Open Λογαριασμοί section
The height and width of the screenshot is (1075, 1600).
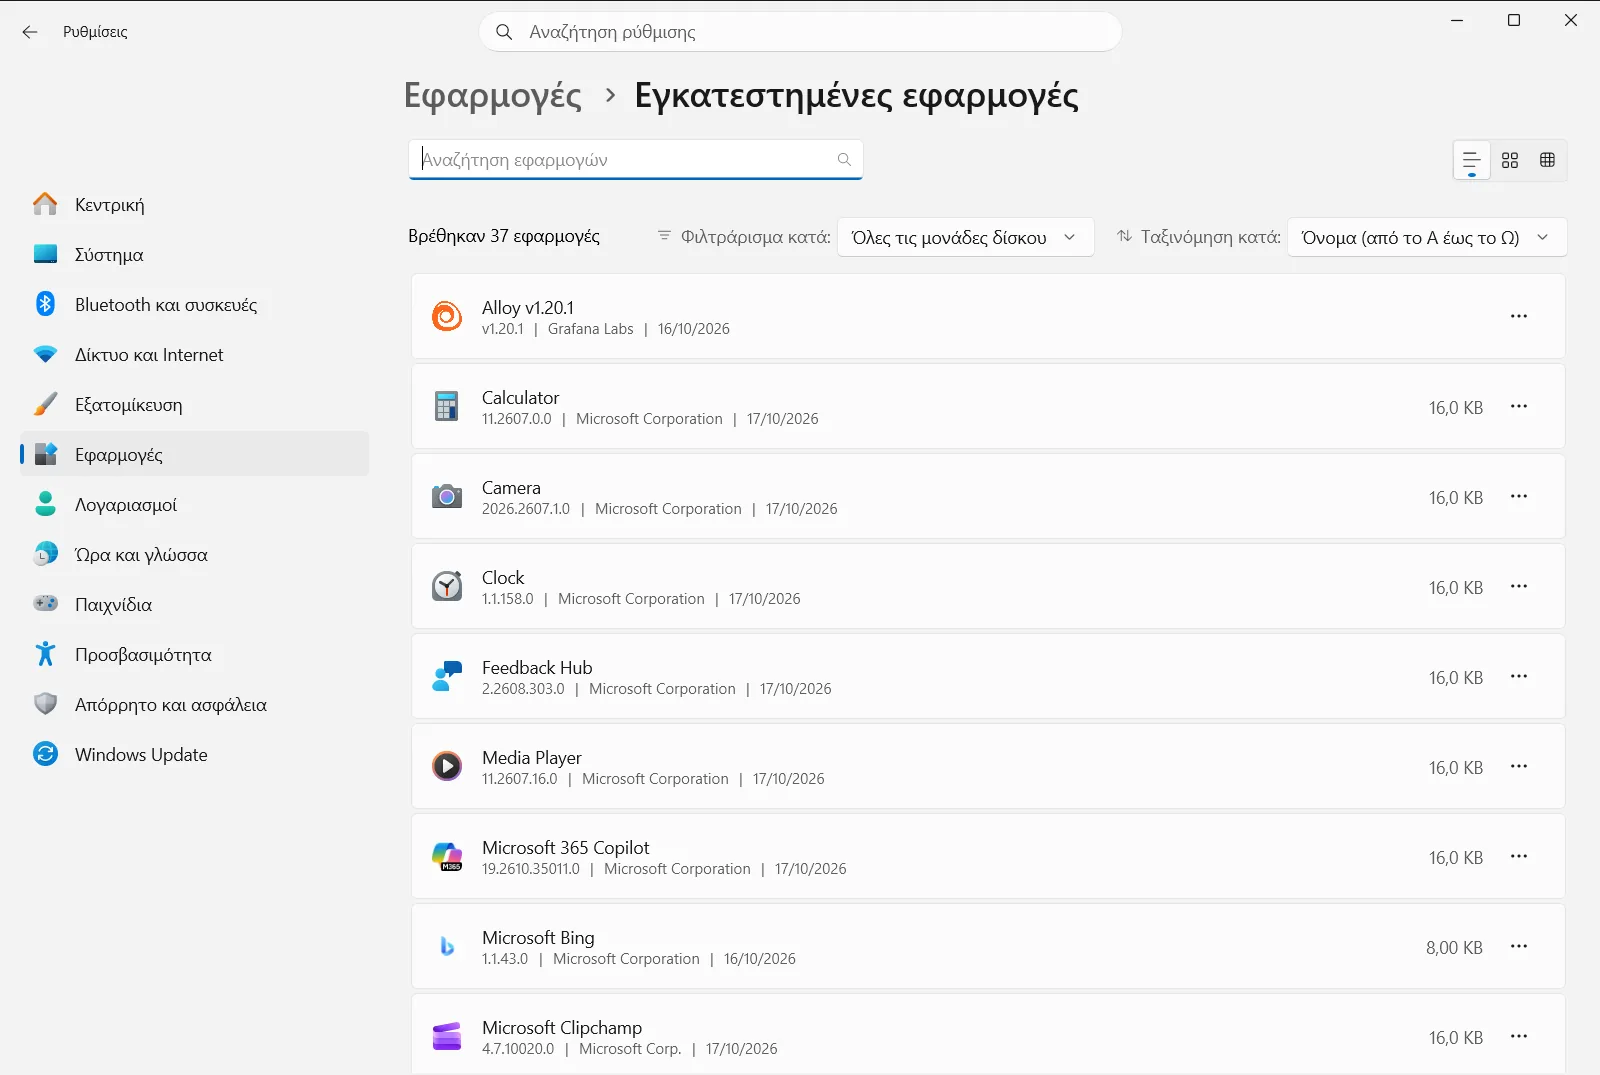195,504
